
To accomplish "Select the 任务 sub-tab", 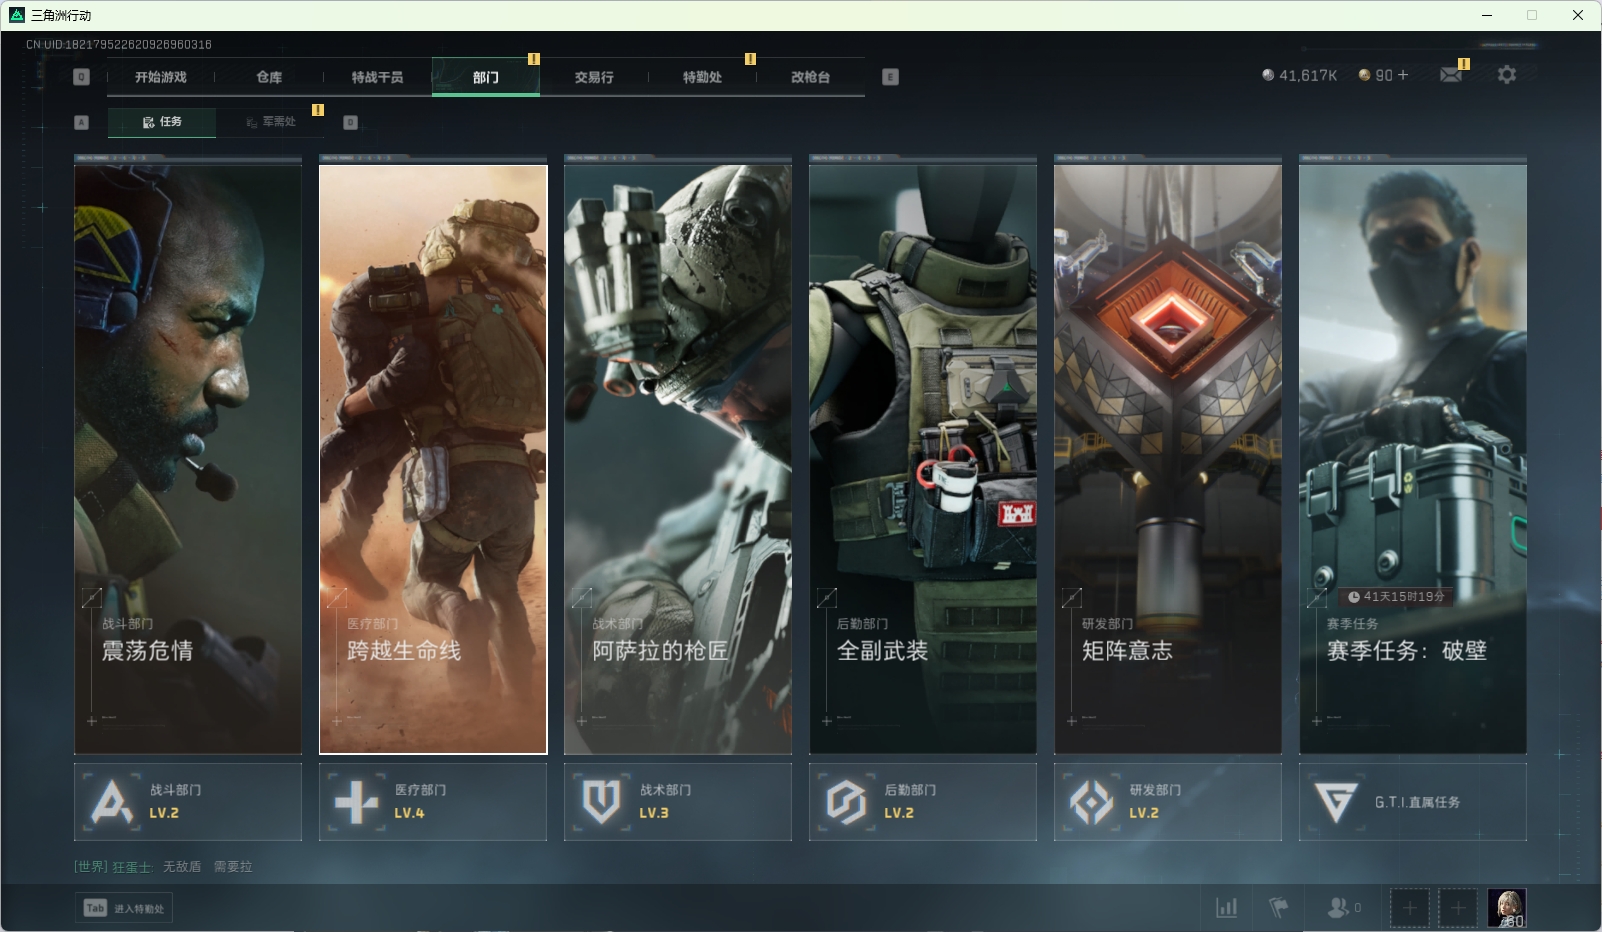I will (162, 122).
